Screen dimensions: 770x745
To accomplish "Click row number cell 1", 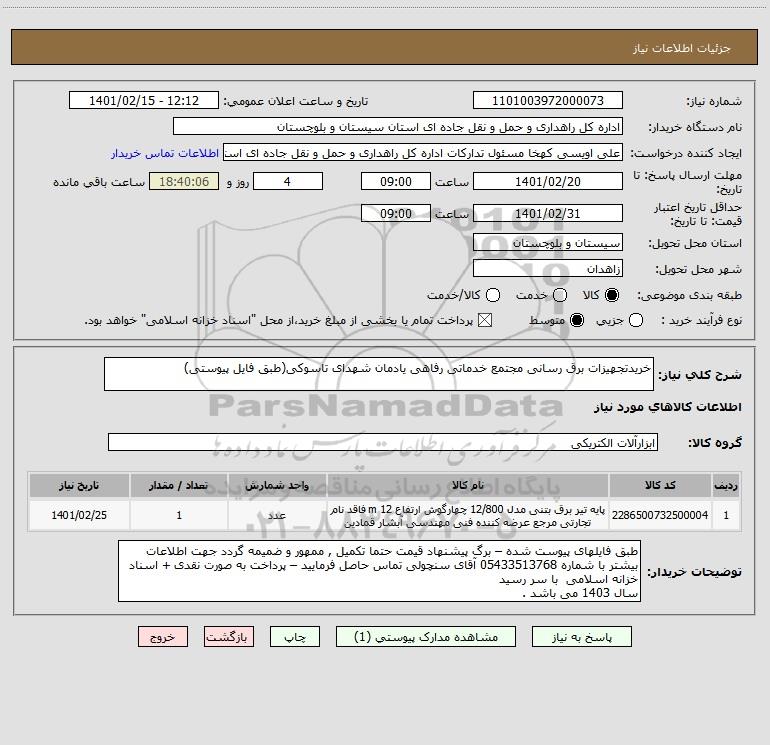I will tap(726, 515).
